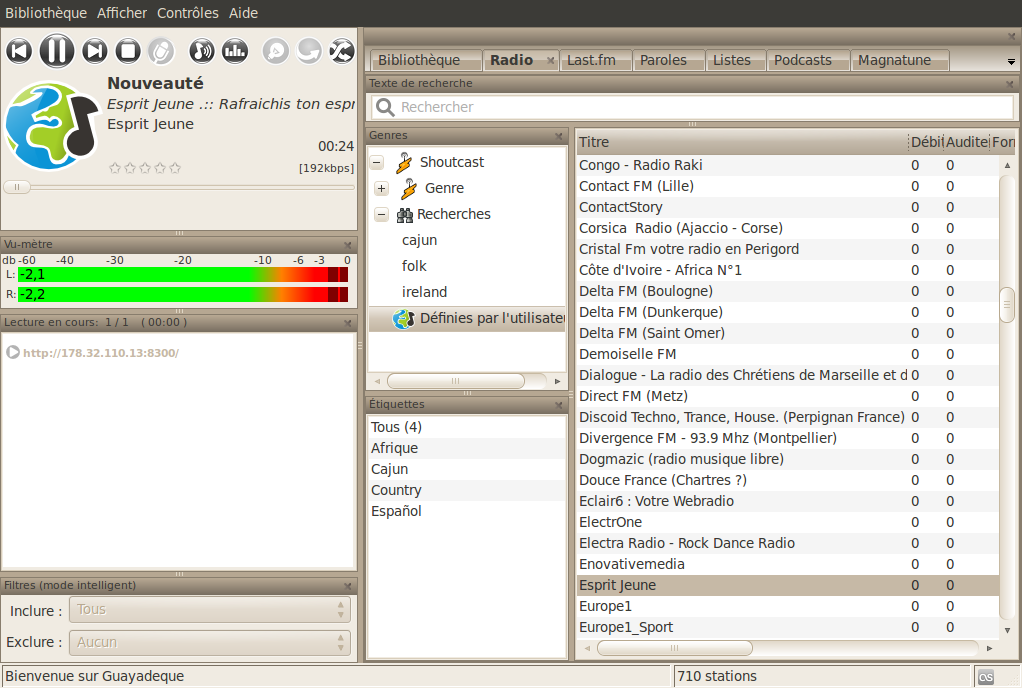Toggle shuffle playback mode
Image resolution: width=1022 pixels, height=688 pixels.
point(341,51)
